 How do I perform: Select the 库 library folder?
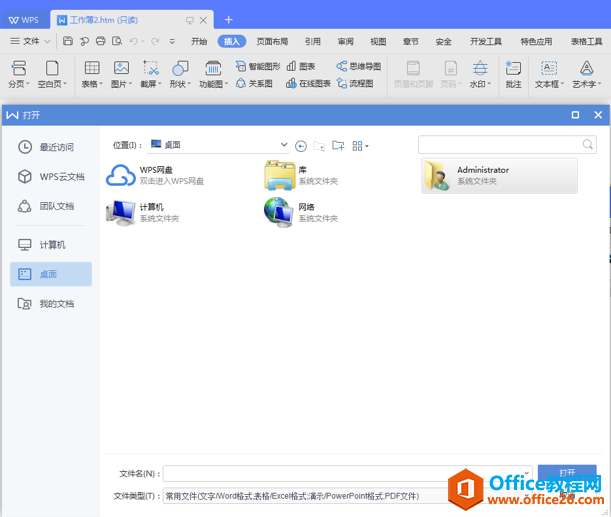point(302,175)
